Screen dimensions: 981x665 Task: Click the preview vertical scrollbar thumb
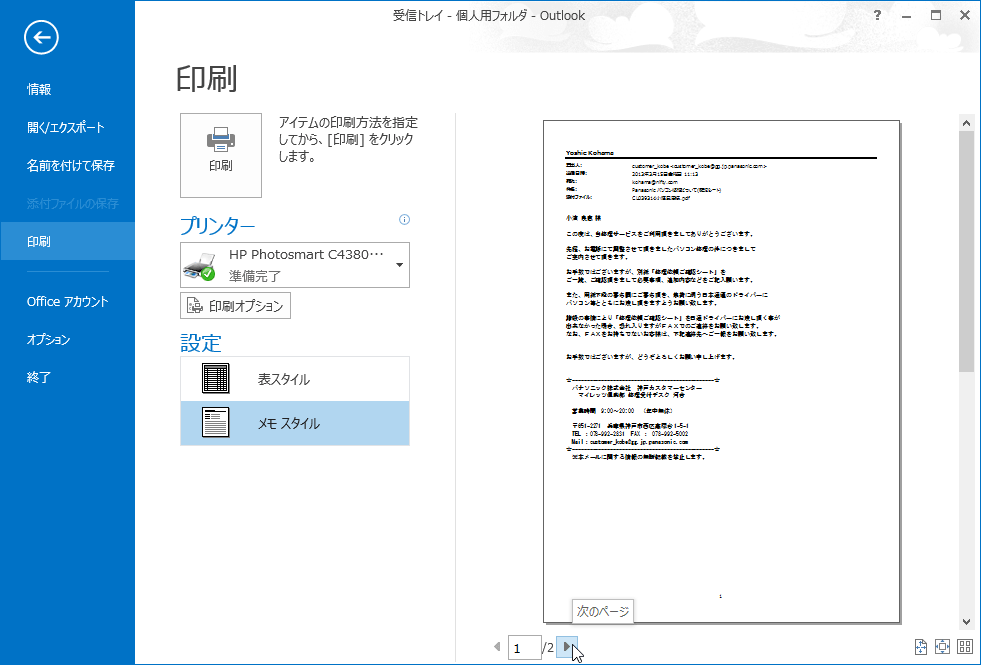(x=966, y=251)
